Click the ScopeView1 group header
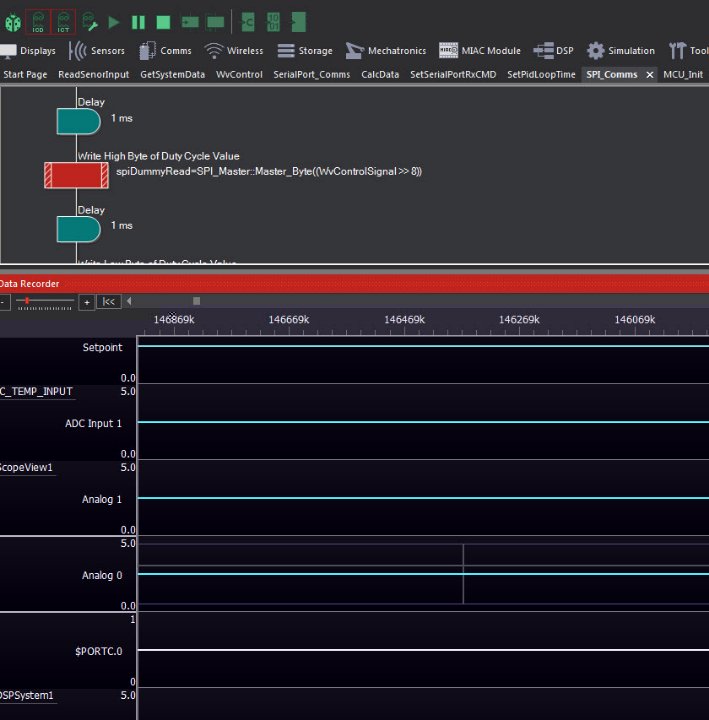 click(27, 467)
